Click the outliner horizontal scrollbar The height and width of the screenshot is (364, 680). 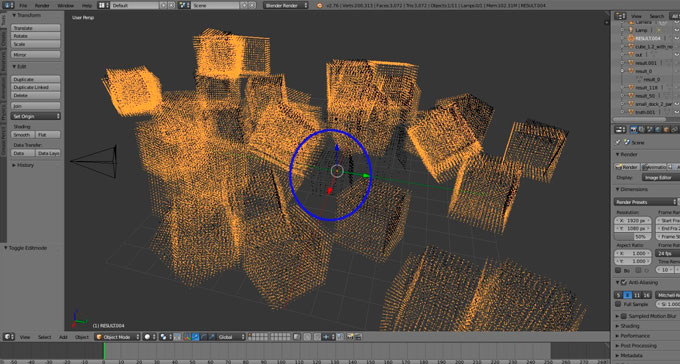pyautogui.click(x=640, y=119)
